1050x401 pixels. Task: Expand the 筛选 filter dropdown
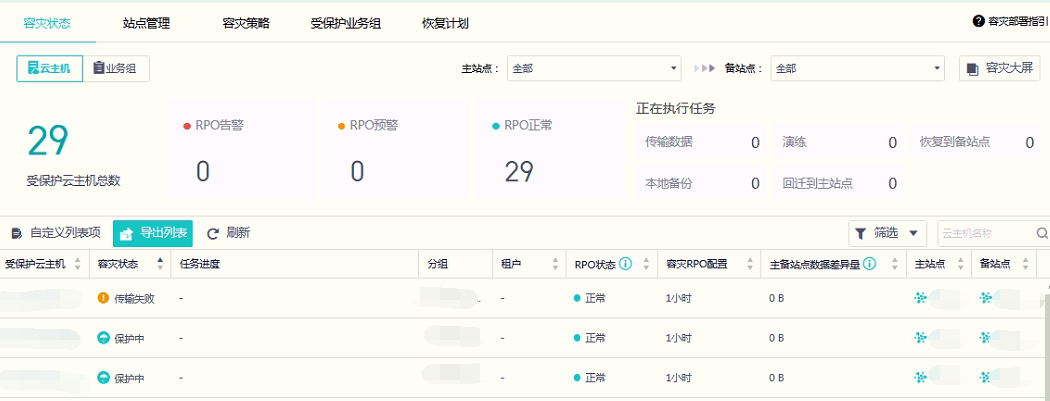(887, 233)
